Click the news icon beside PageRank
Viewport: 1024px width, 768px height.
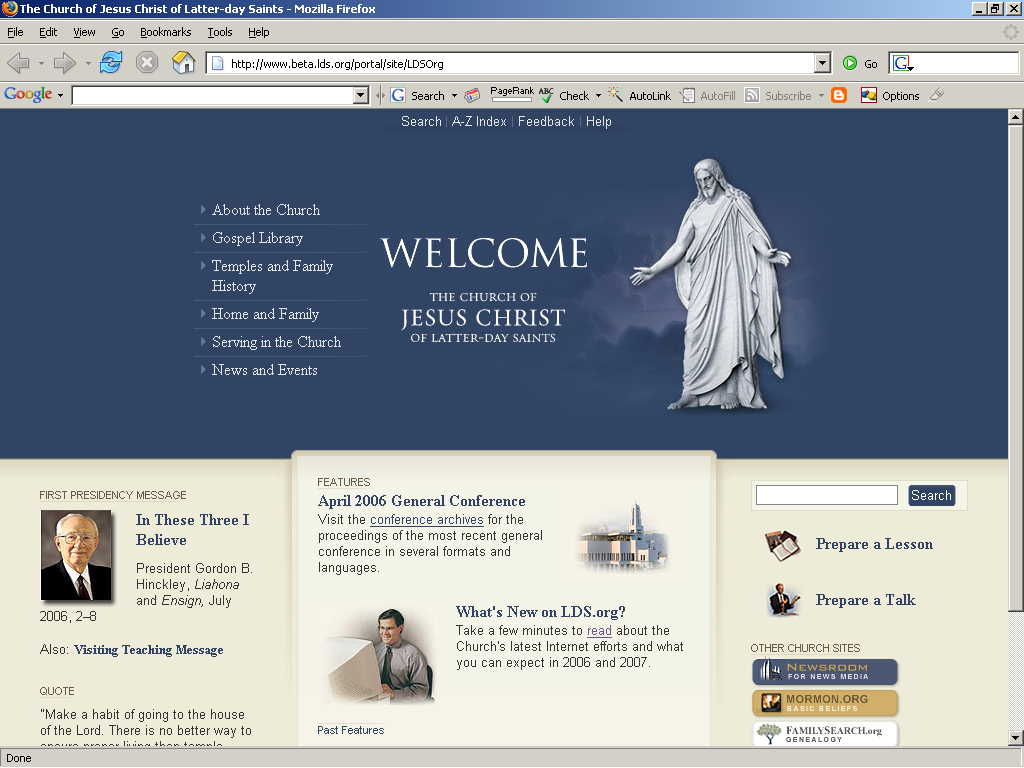point(472,96)
